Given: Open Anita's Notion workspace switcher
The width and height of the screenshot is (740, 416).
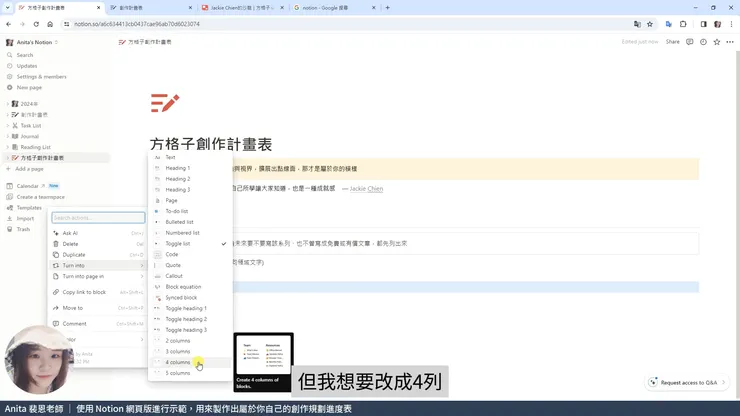Looking at the screenshot, I should (32, 42).
